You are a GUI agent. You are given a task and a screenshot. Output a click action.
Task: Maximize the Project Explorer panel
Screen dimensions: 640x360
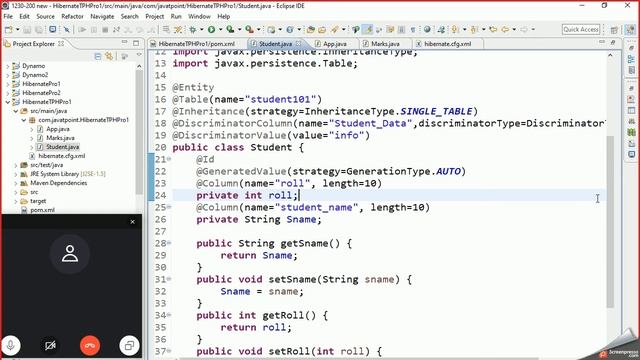pyautogui.click(x=136, y=43)
